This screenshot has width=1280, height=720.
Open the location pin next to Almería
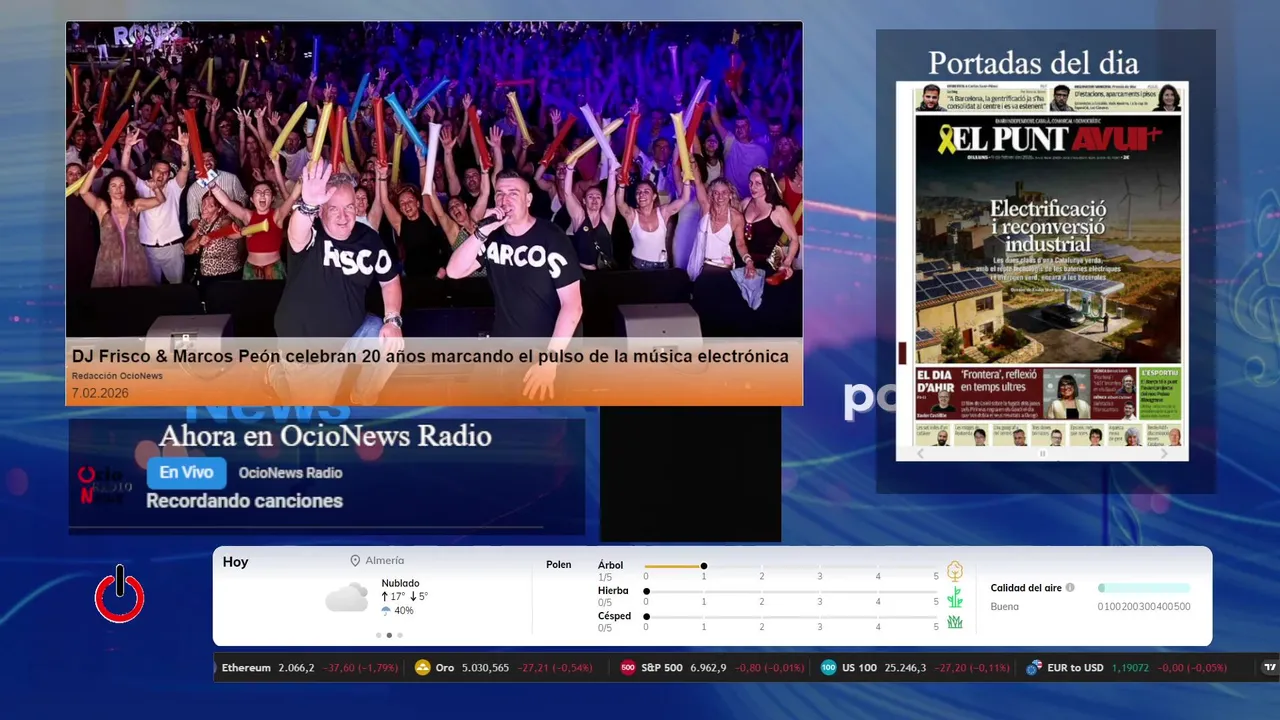(355, 561)
